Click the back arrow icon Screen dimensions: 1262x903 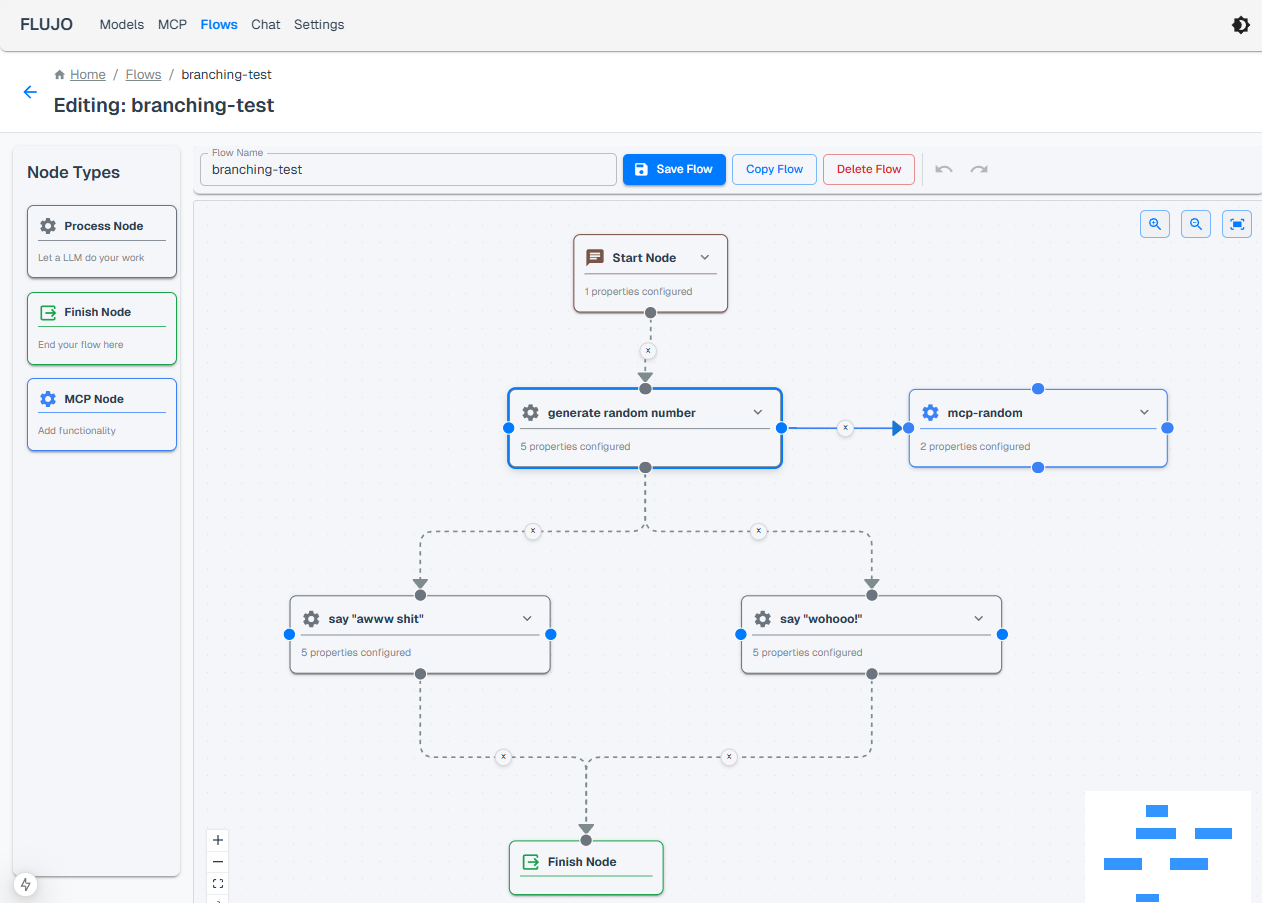point(30,92)
